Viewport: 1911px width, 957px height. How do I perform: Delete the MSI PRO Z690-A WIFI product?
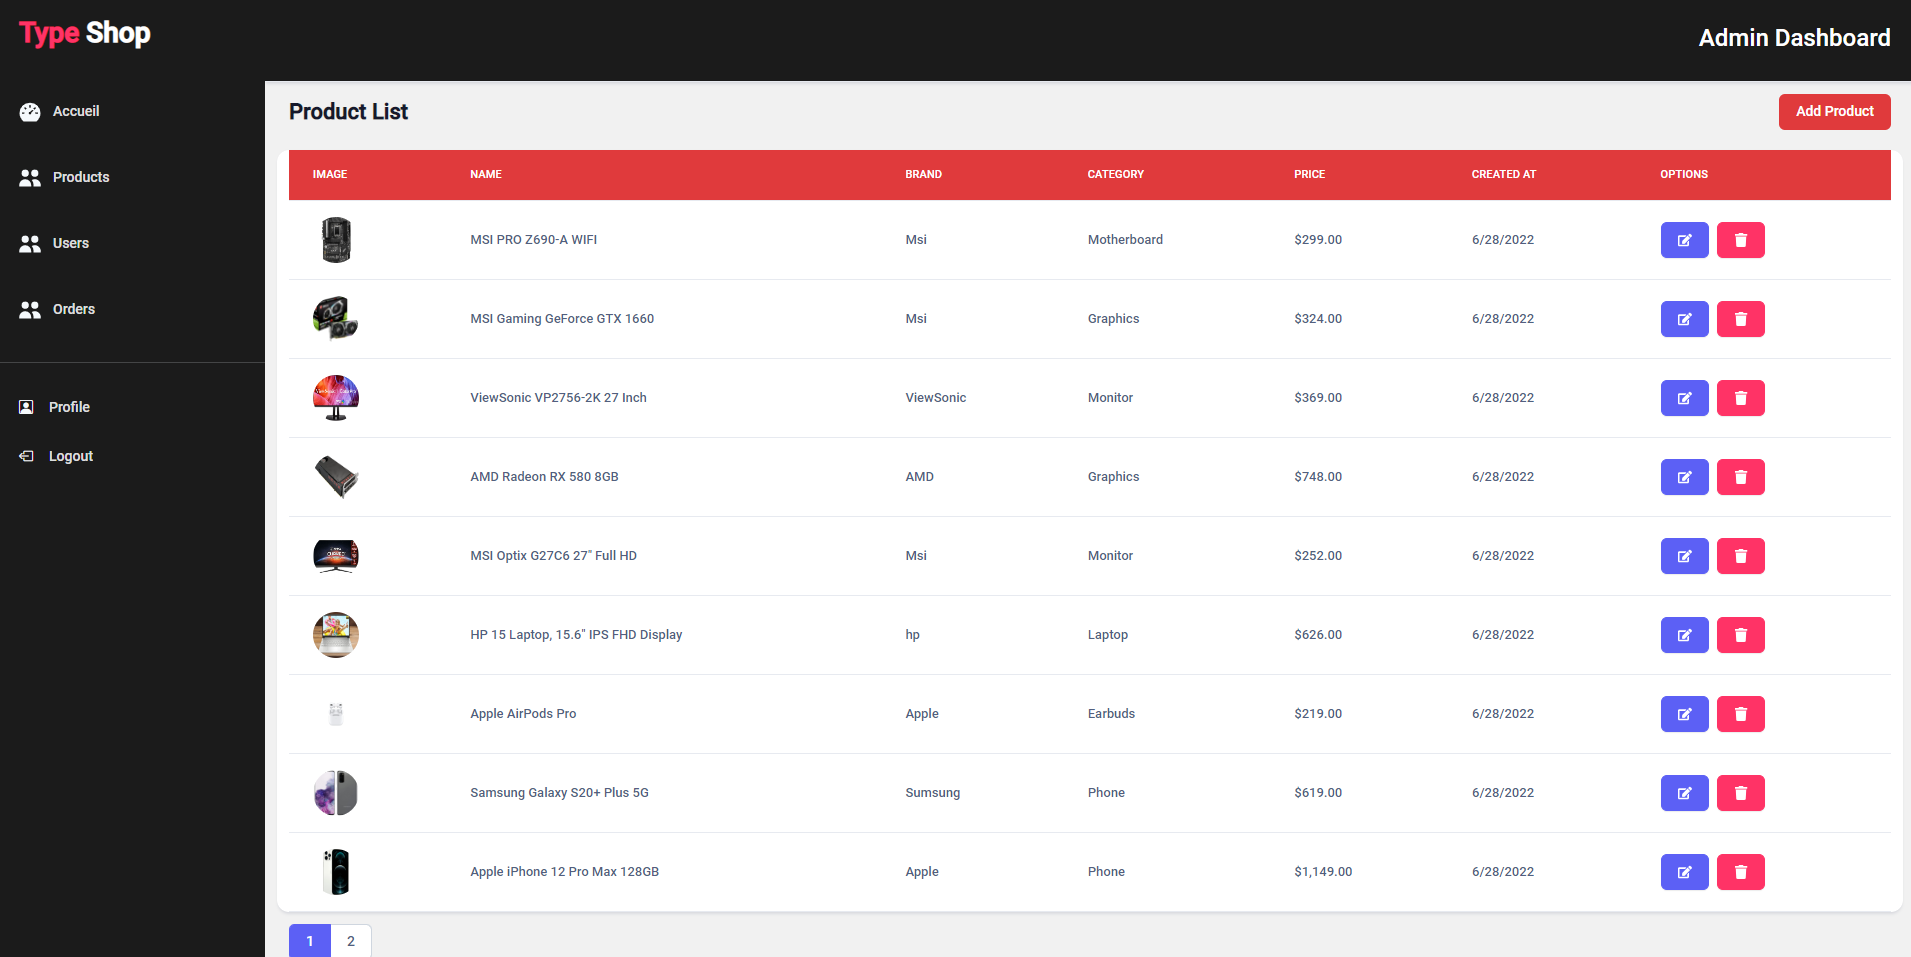pyautogui.click(x=1740, y=240)
